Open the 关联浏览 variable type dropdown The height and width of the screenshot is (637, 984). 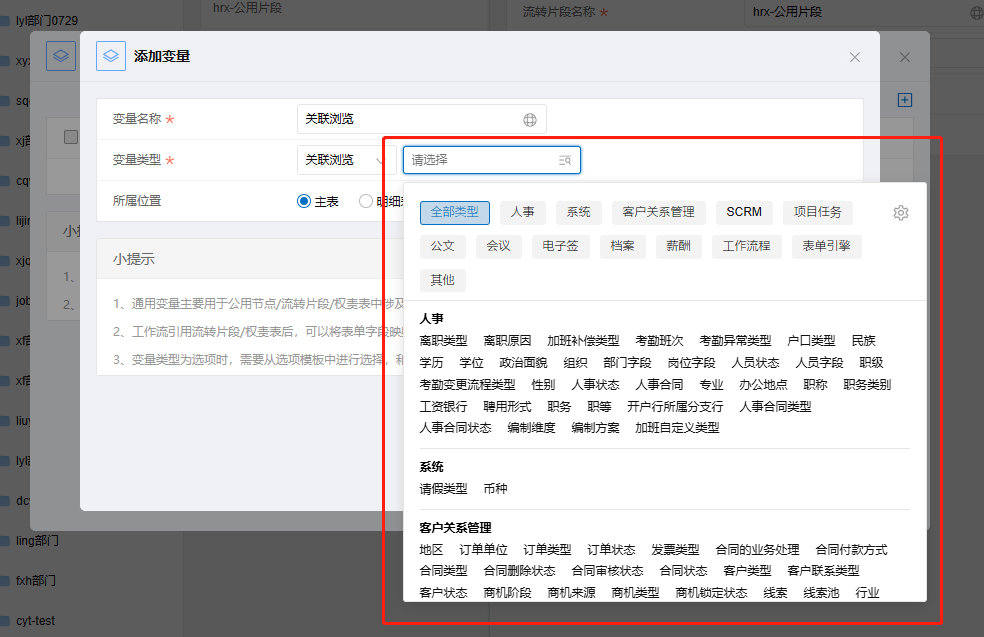tap(346, 160)
